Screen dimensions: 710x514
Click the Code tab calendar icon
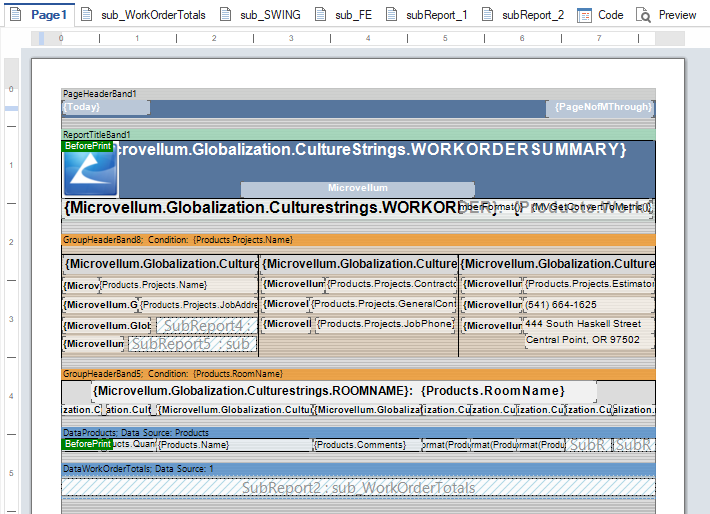point(584,15)
